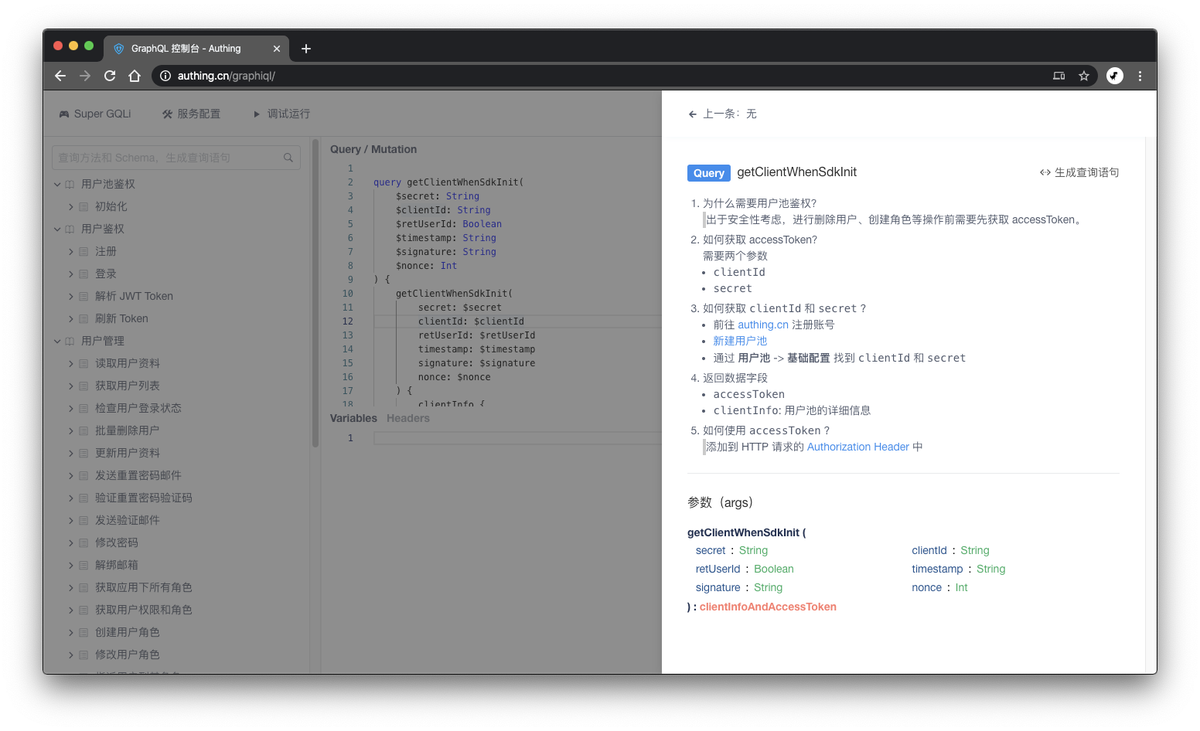Viewport: 1200px width, 731px height.
Task: Expand the 检查用户登录状态 chevron
Action: (x=71, y=408)
